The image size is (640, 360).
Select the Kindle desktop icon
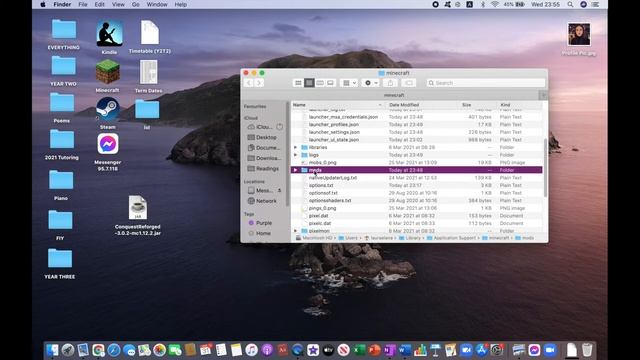coord(109,37)
